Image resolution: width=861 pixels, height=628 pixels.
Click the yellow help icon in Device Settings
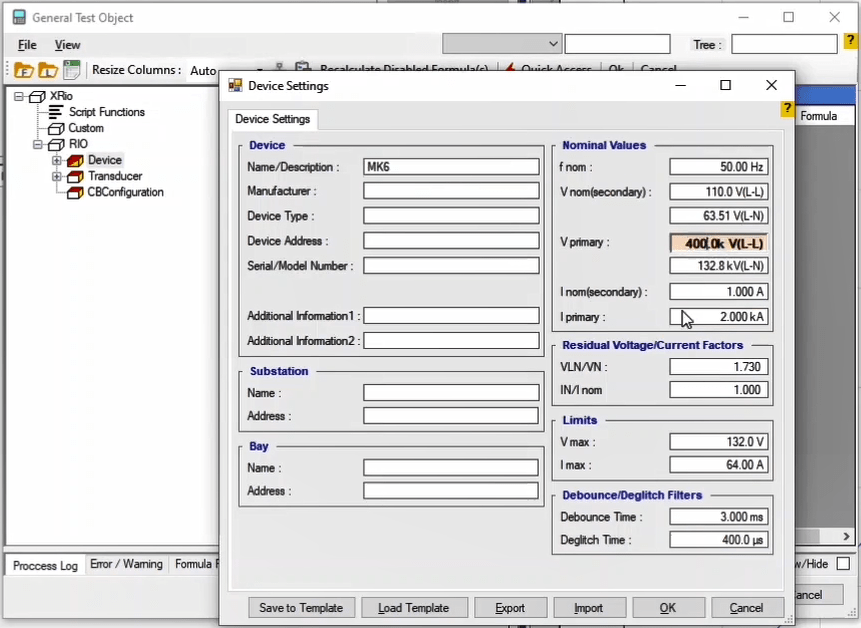(x=788, y=108)
